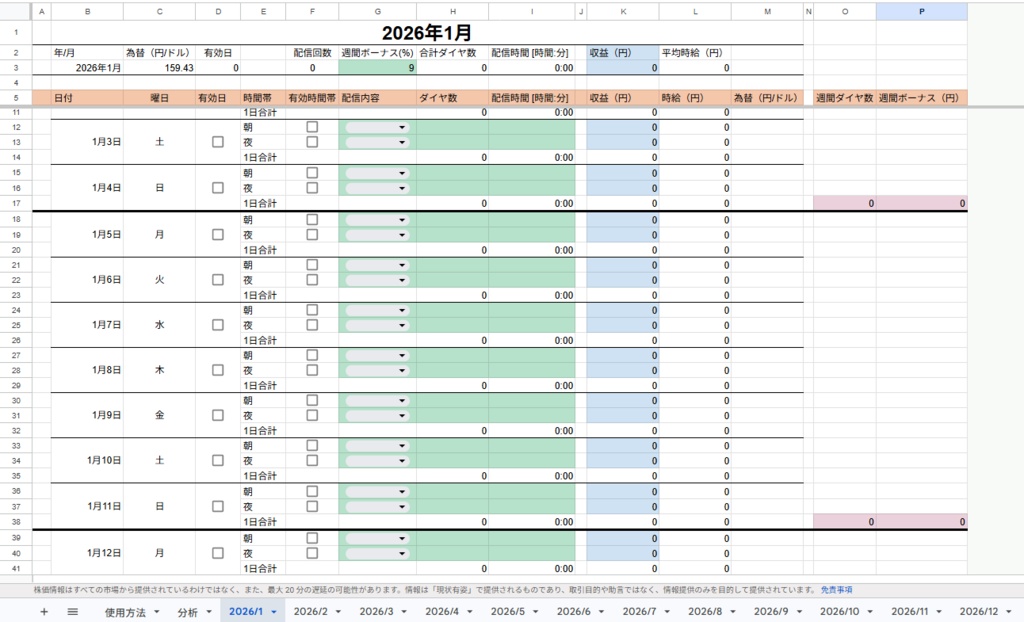1024x622 pixels.
Task: Open the 使用方法 tab's dropdown arrow
Action: click(x=157, y=612)
